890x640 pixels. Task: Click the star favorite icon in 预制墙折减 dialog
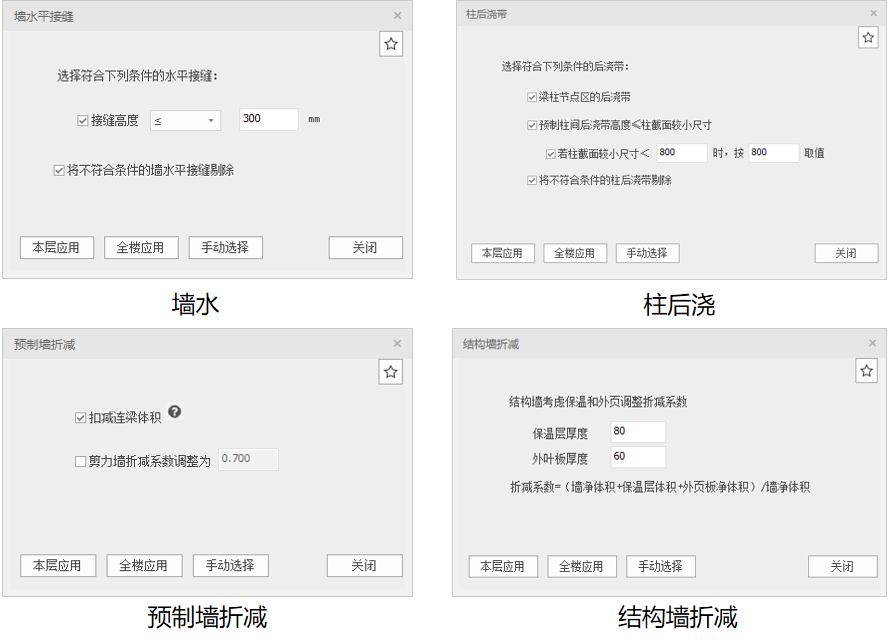pyautogui.click(x=391, y=372)
